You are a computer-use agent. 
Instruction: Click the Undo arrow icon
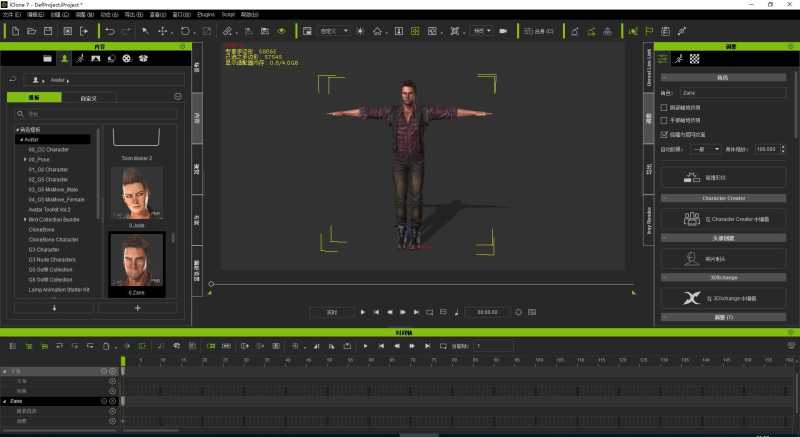(x=109, y=31)
